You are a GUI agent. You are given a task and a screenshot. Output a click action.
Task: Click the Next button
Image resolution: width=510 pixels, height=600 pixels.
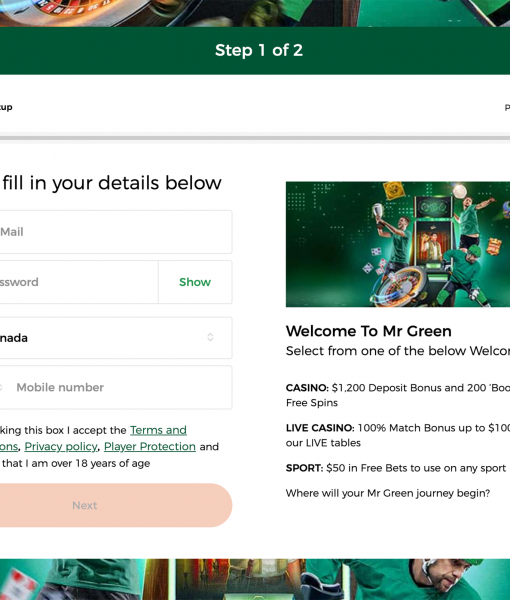click(116, 505)
